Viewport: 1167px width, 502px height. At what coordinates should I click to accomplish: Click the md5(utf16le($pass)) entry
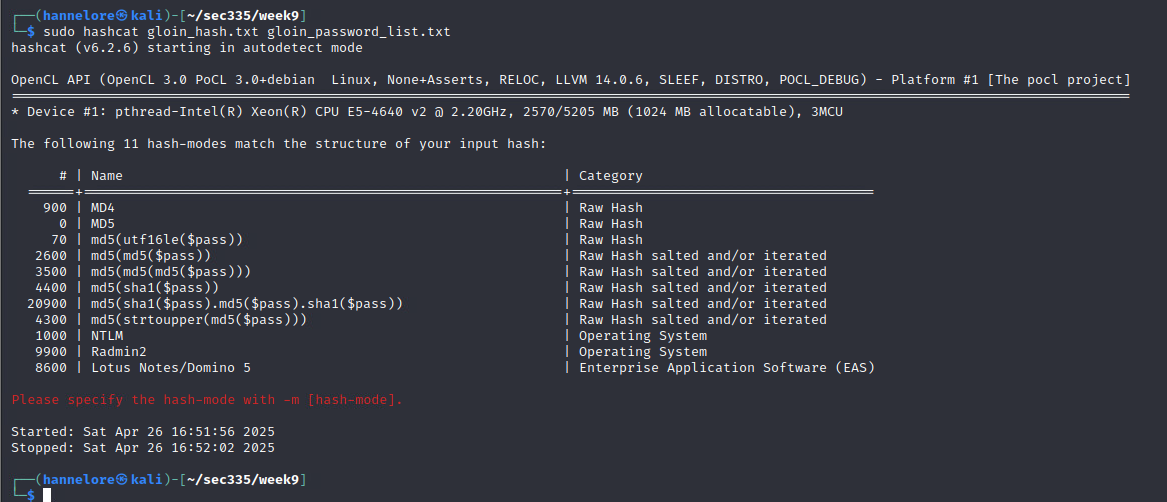[167, 240]
